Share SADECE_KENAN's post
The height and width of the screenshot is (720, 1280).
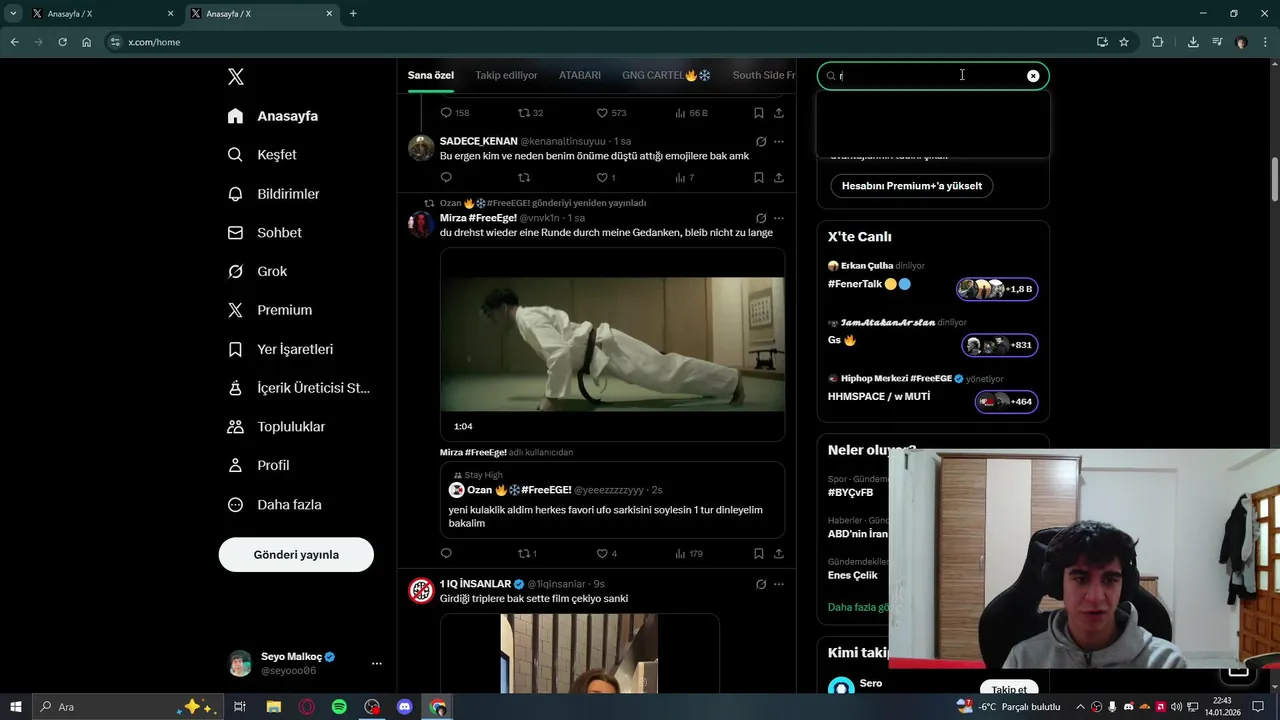779,178
